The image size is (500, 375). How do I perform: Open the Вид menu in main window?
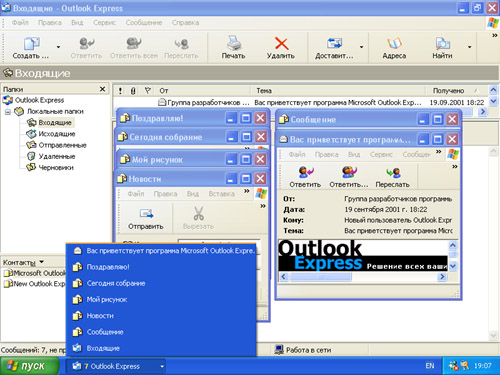coord(77,23)
